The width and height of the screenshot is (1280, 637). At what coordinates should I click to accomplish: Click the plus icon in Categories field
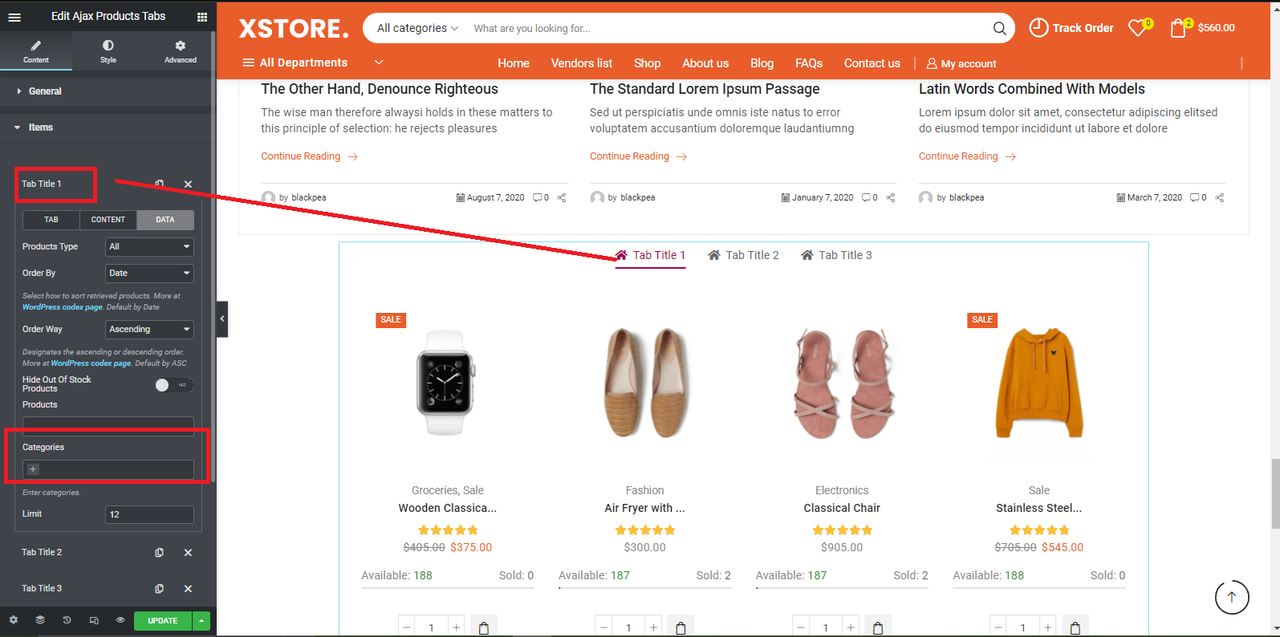coord(33,469)
